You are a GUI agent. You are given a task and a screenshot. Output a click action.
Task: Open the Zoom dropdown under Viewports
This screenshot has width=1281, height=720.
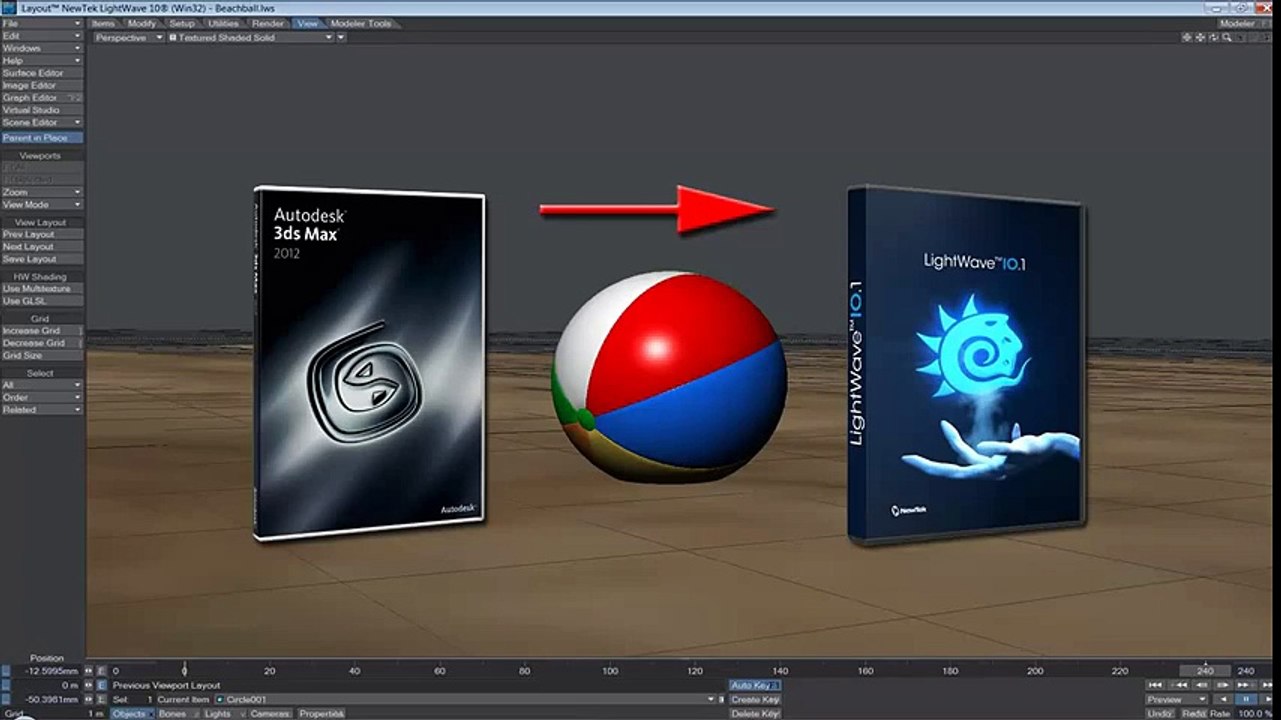click(x=42, y=192)
